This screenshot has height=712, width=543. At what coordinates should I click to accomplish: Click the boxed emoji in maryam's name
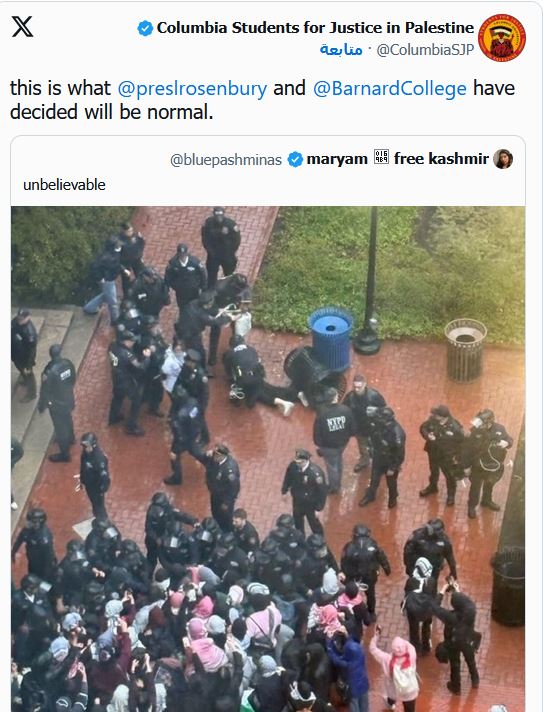click(381, 158)
